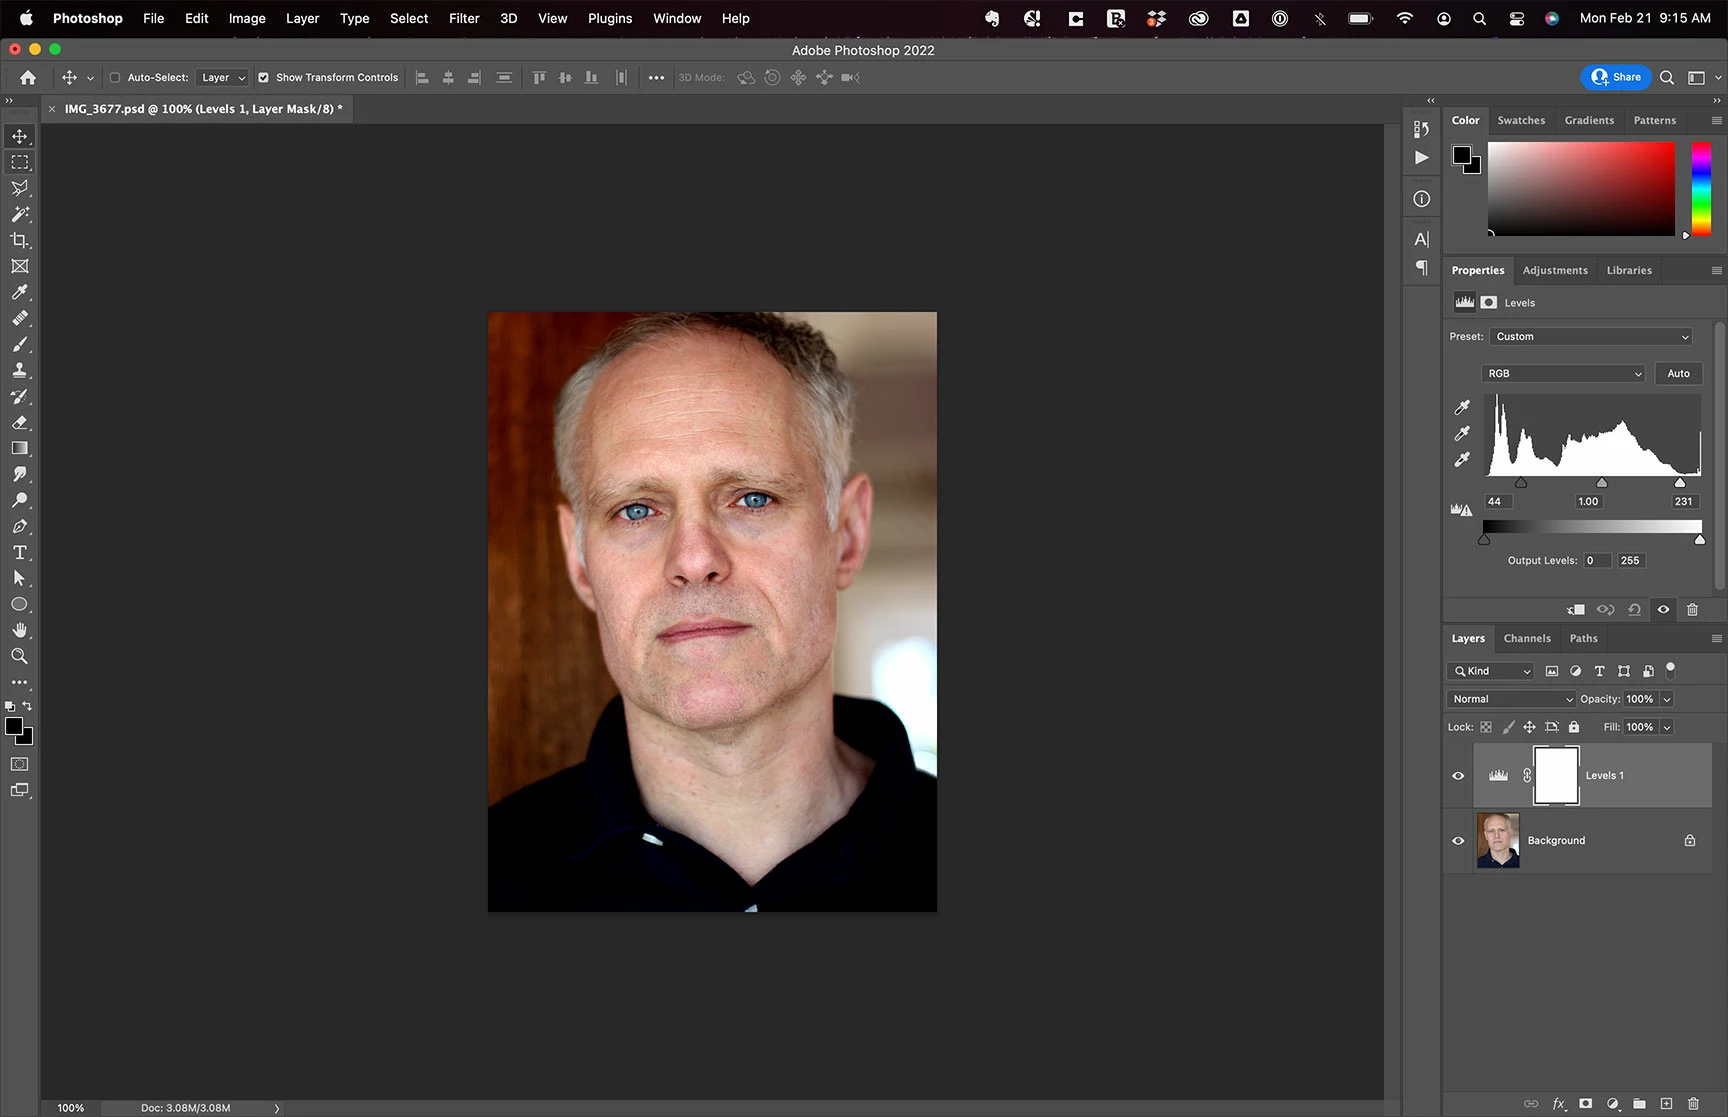Viewport: 1728px width, 1117px height.
Task: Select the Healing Brush tool
Action: 20,318
